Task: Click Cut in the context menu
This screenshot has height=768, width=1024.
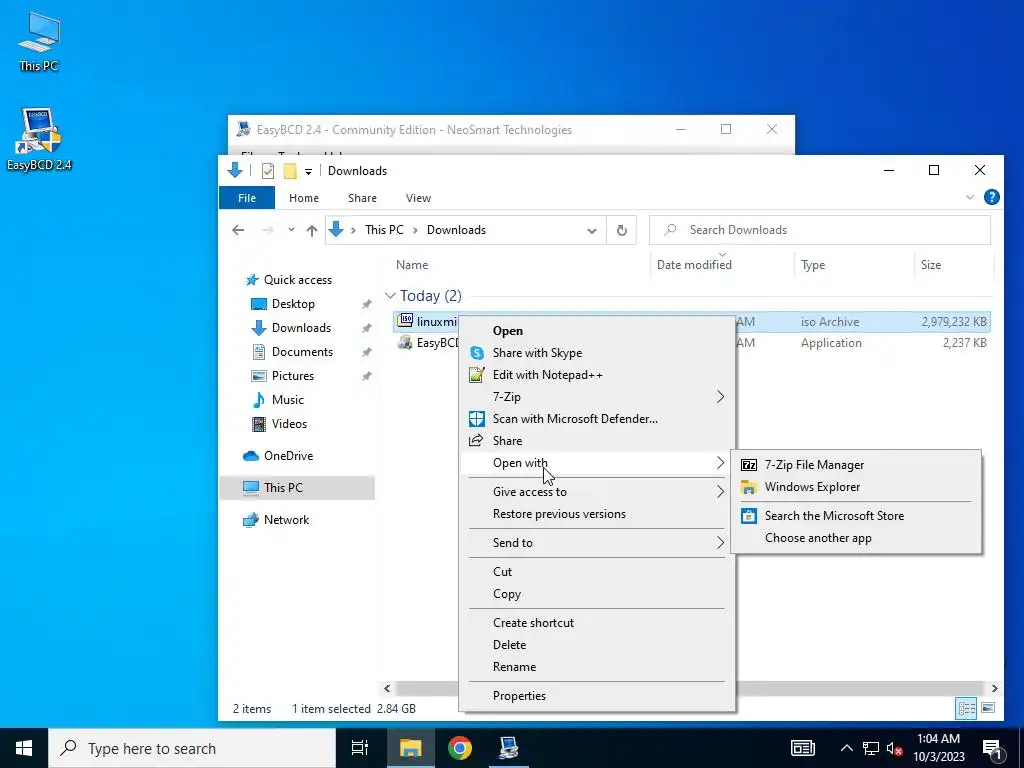Action: tap(597, 572)
